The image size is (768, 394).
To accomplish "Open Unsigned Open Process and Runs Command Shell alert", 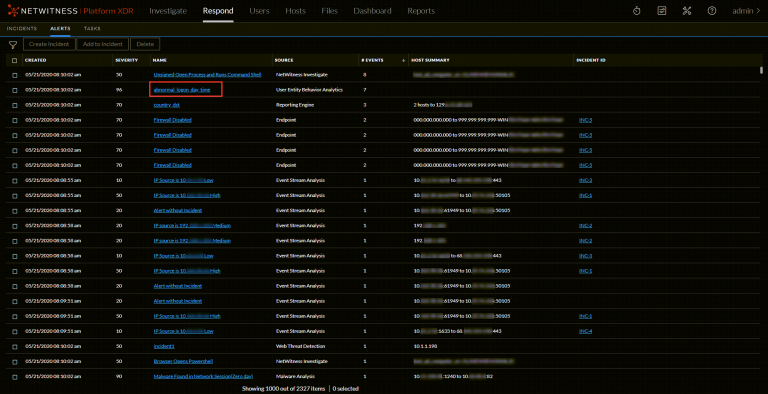I will click(207, 75).
